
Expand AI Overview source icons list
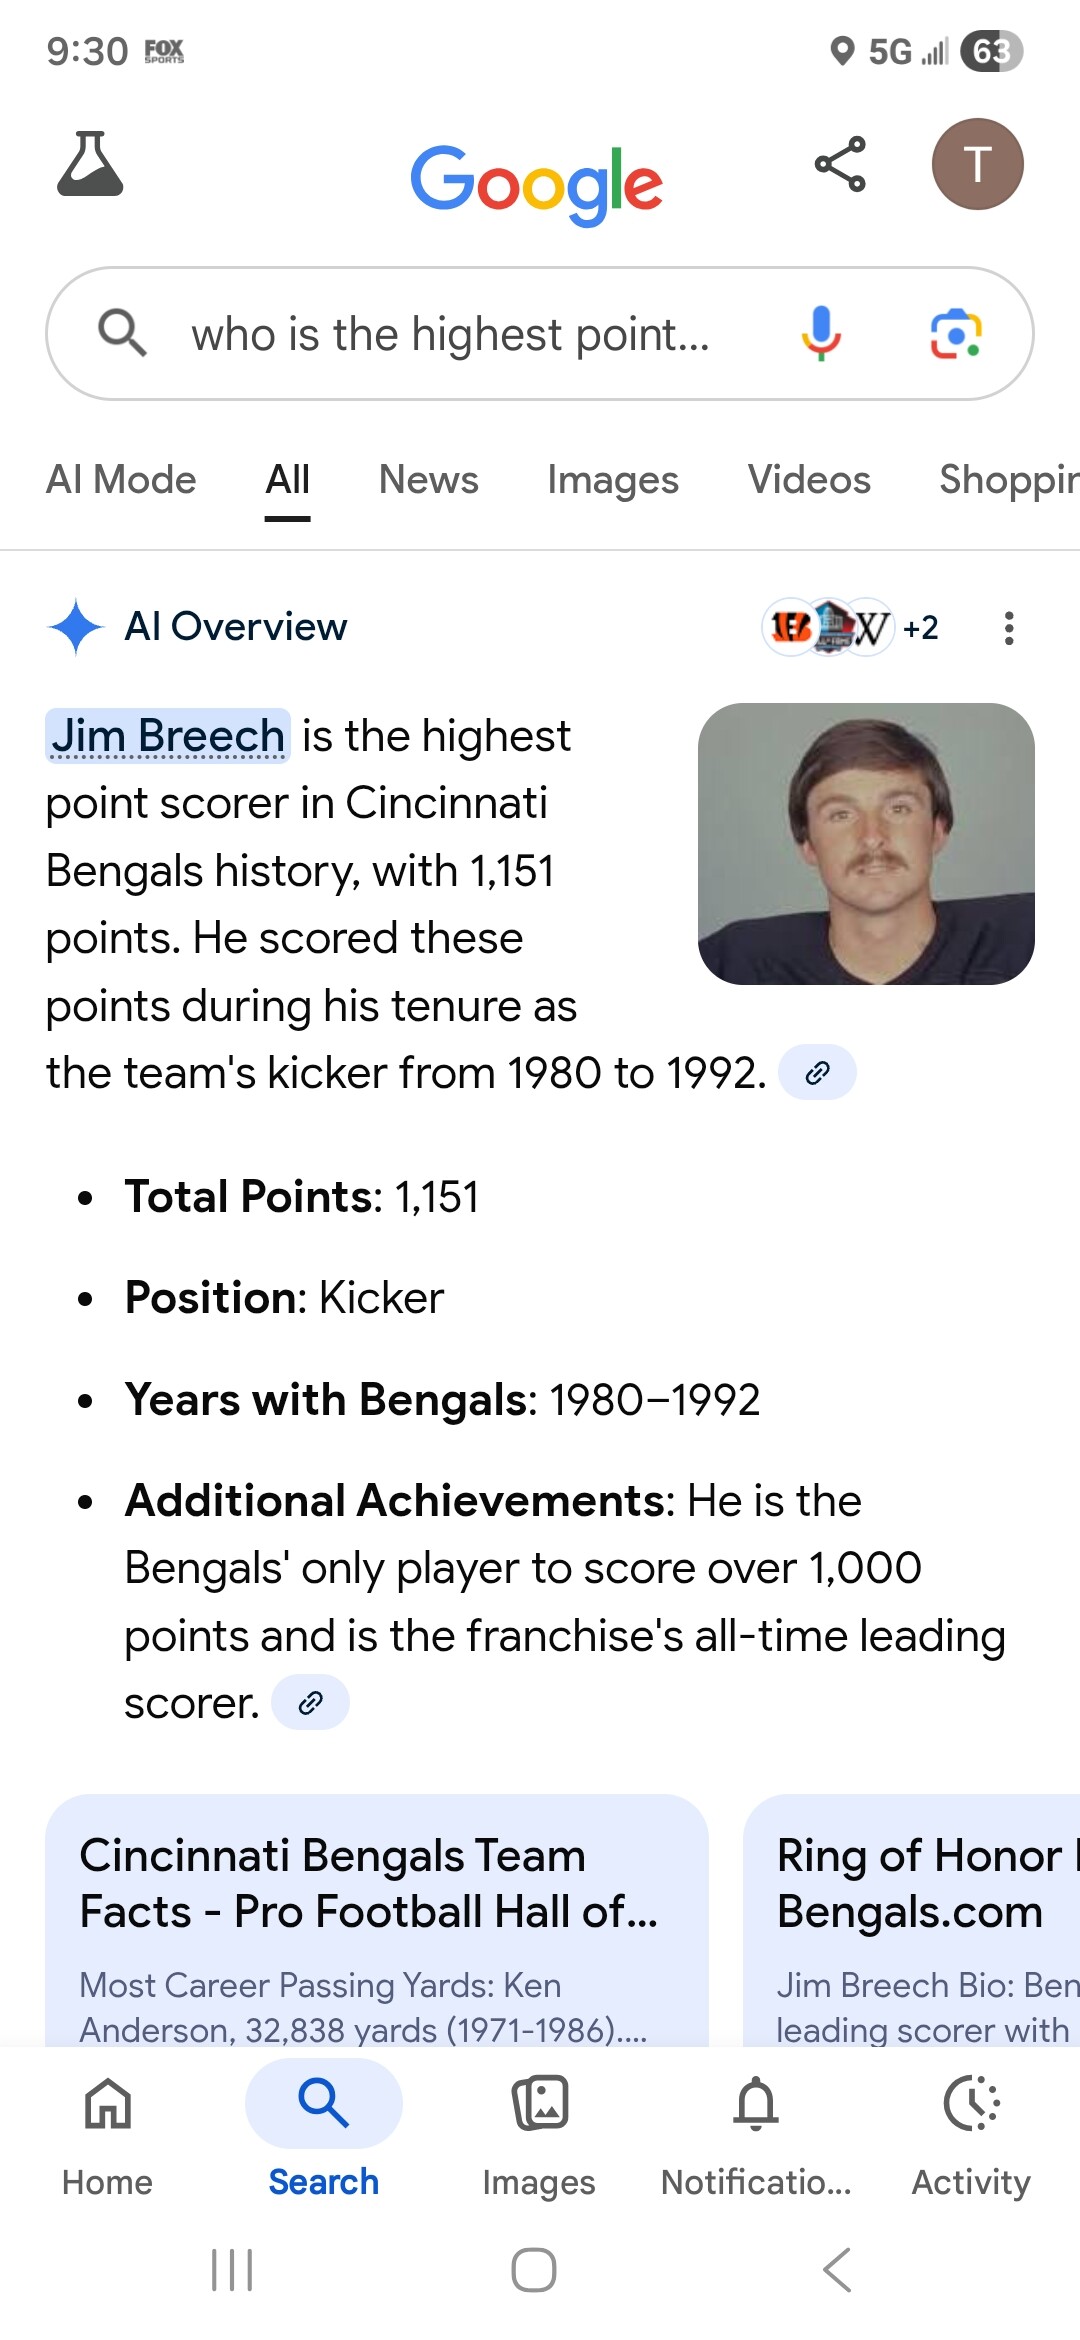851,628
